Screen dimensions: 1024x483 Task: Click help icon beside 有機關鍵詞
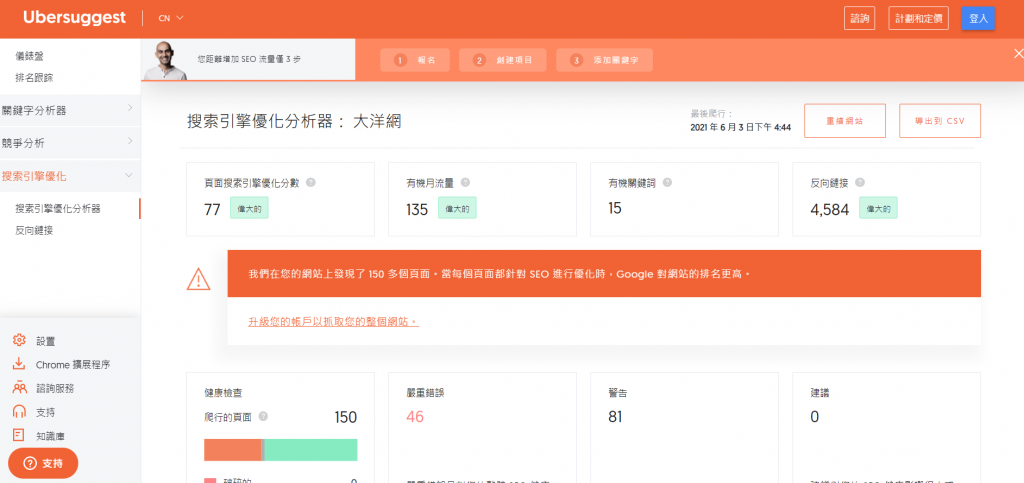[x=667, y=183]
